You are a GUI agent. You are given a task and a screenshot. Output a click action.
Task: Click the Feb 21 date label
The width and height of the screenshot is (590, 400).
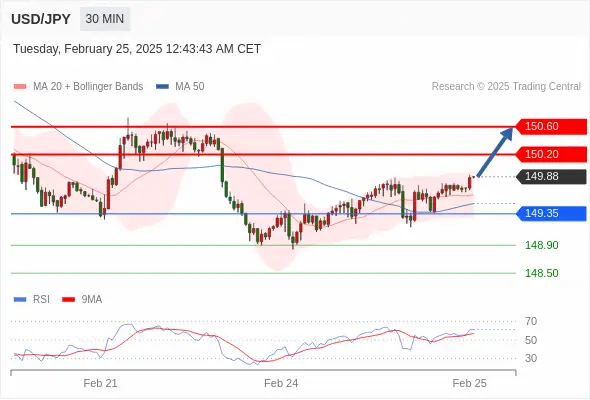100,383
